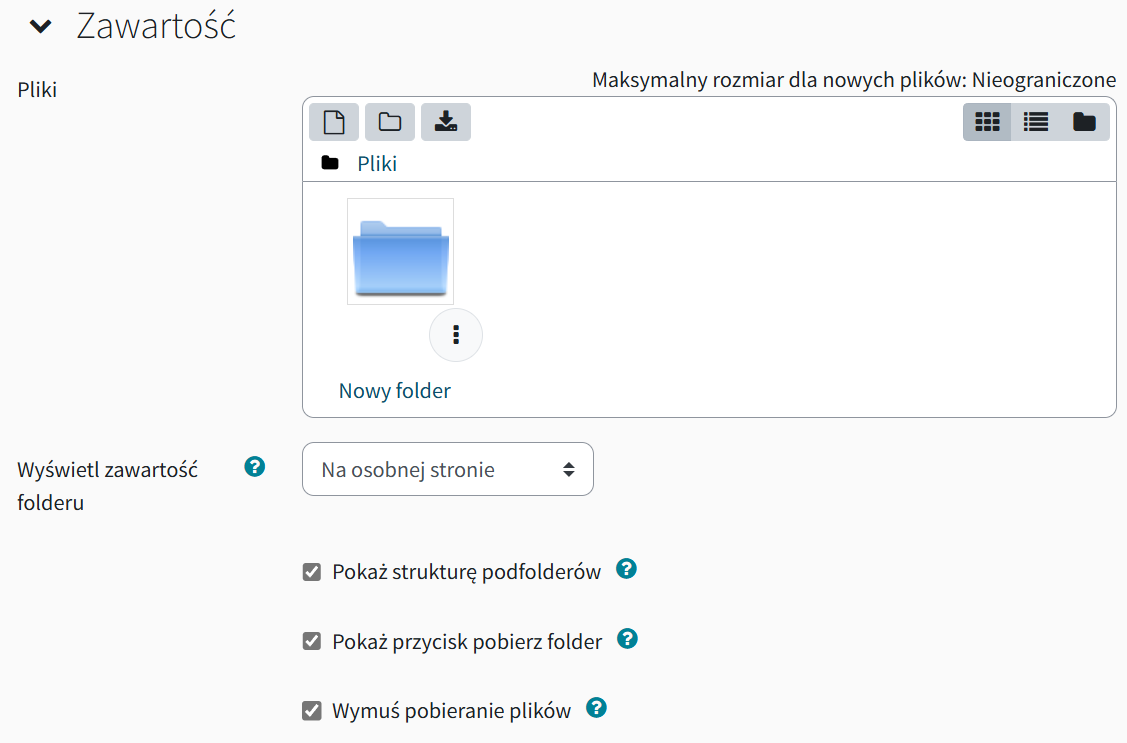This screenshot has width=1127, height=743.
Task: Click the Pliki breadcrumb link
Action: 377,164
